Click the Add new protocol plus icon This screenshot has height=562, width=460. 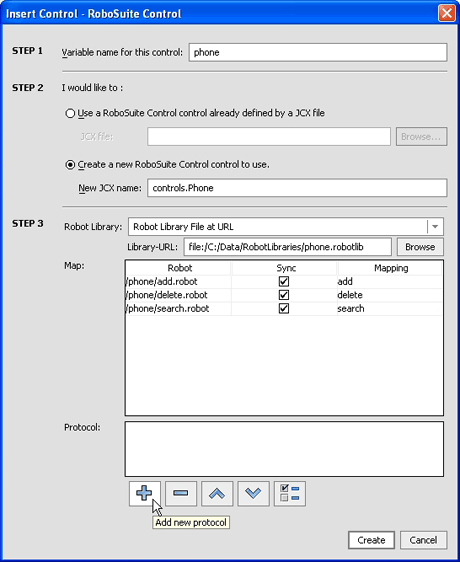click(144, 494)
